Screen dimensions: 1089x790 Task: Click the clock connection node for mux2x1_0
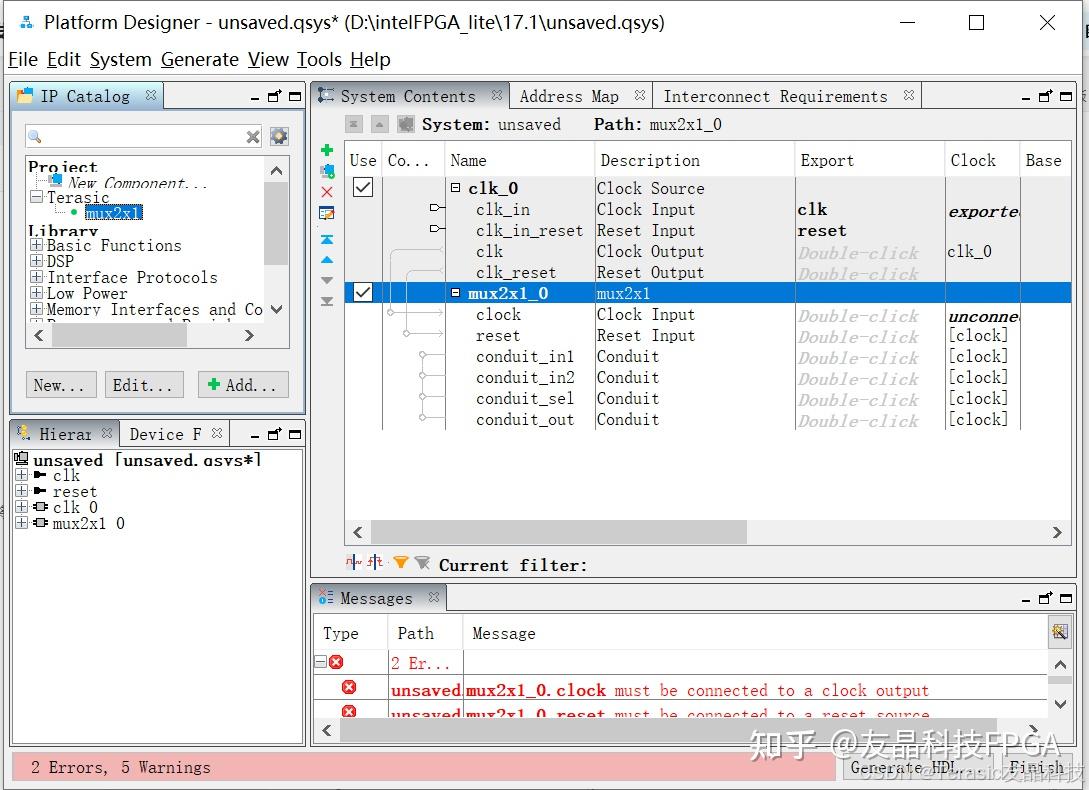click(390, 313)
